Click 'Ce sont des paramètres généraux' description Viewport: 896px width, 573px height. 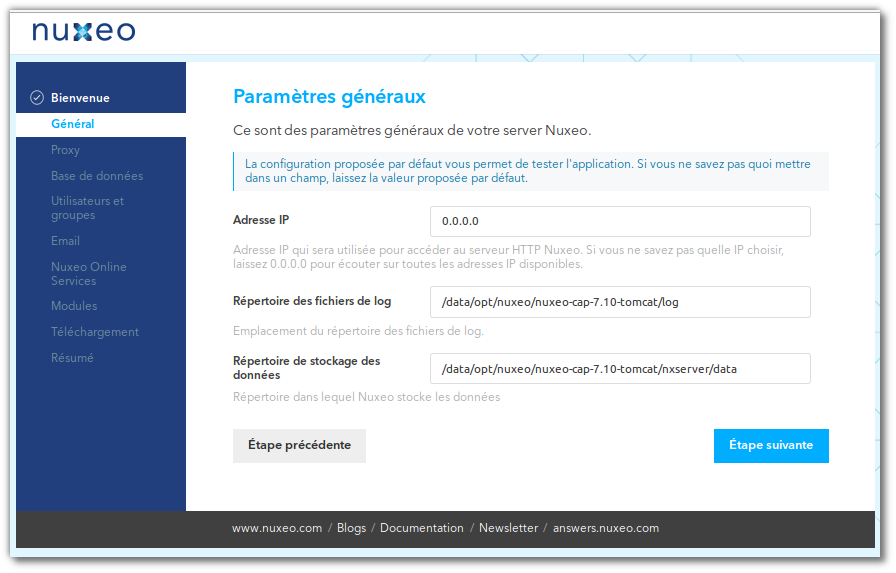click(412, 131)
